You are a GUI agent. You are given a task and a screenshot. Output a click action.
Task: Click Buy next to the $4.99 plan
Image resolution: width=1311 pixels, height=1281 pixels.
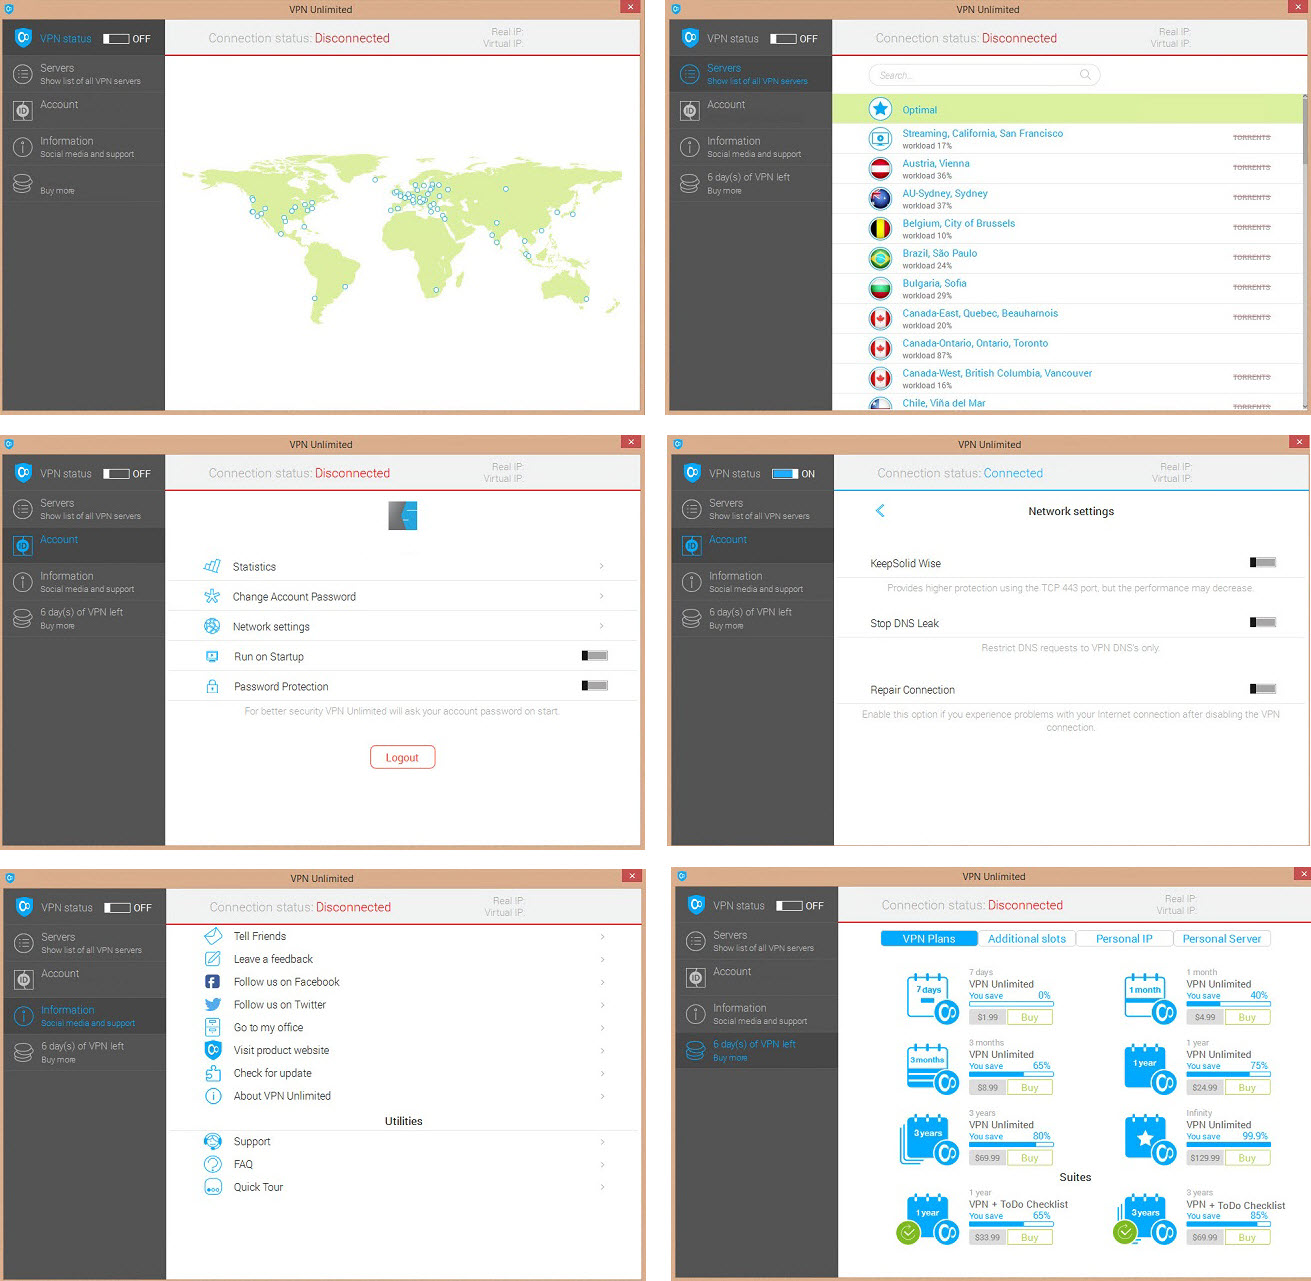(1247, 1017)
